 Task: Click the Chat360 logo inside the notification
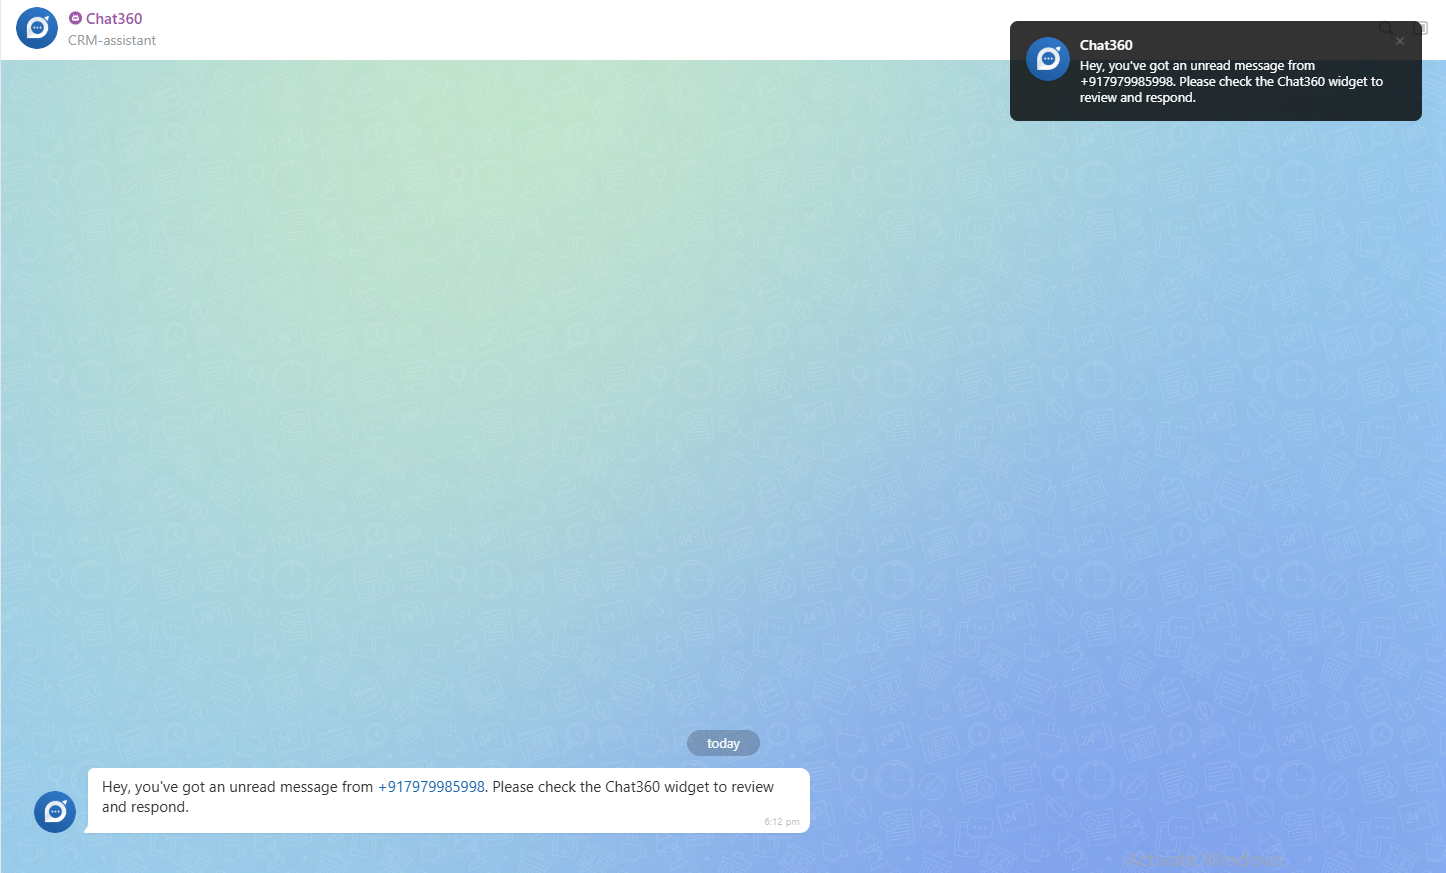[x=1048, y=59]
